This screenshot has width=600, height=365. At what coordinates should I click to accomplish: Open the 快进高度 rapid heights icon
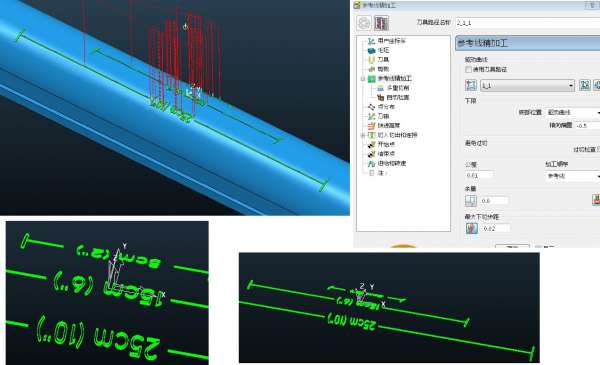[x=371, y=125]
